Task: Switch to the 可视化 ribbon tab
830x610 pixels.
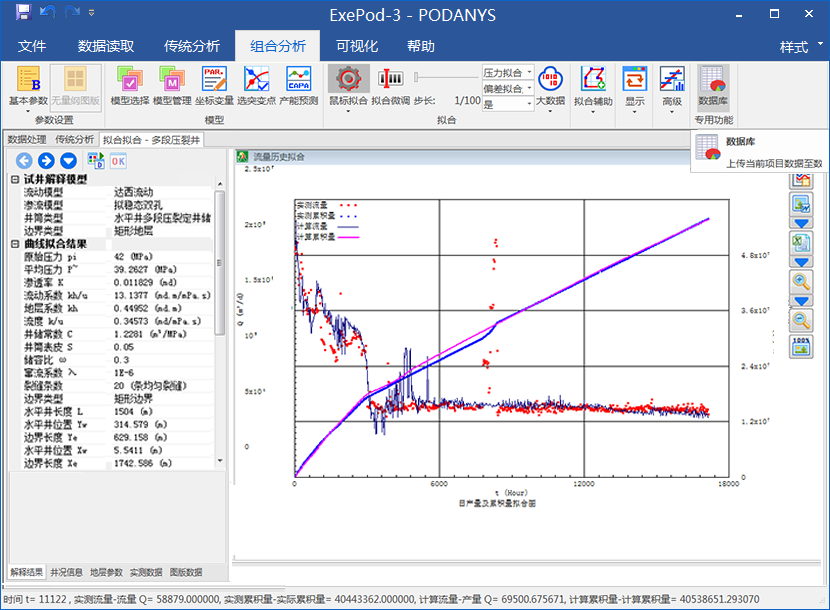Action: 357,46
